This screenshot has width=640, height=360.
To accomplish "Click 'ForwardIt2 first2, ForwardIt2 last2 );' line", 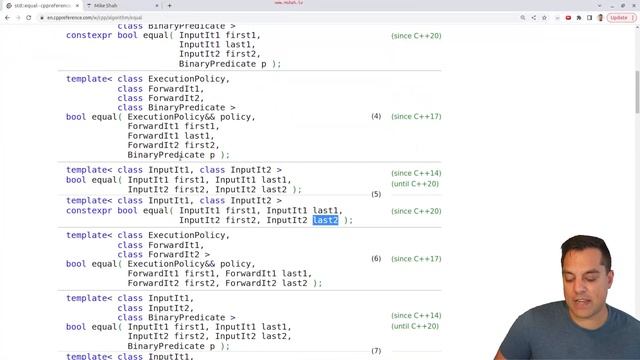I will click(x=224, y=283).
